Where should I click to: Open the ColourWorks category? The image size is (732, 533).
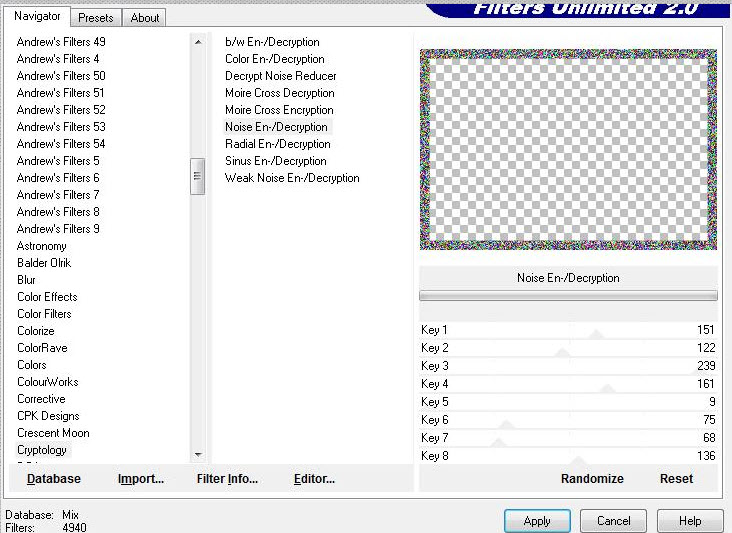coord(48,382)
